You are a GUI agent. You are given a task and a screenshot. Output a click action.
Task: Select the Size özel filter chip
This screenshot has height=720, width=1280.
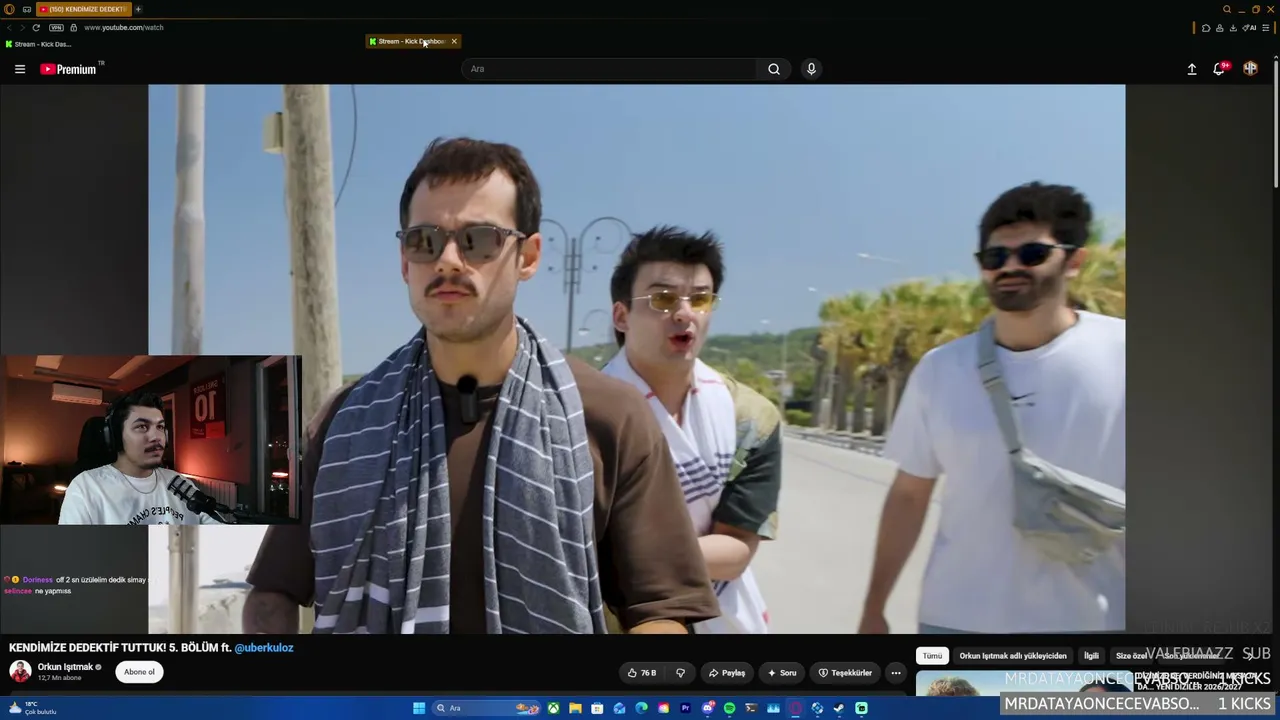pos(1132,656)
